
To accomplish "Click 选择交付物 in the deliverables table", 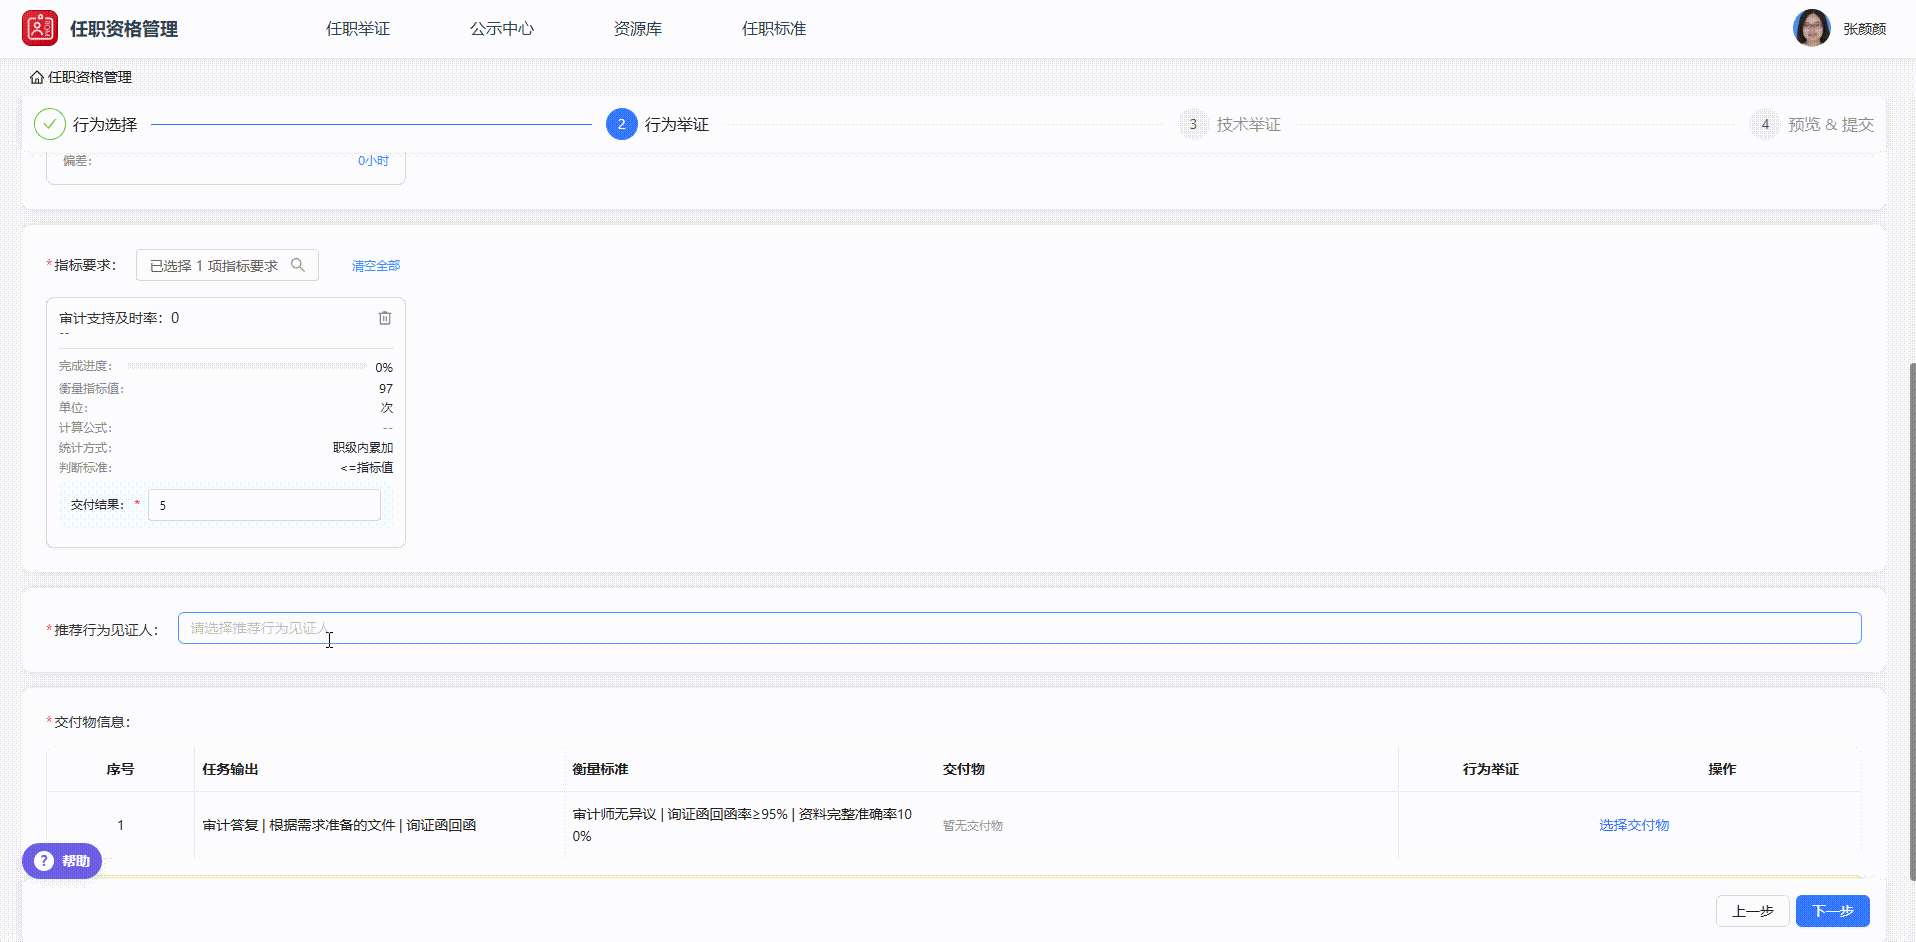I will [1634, 825].
